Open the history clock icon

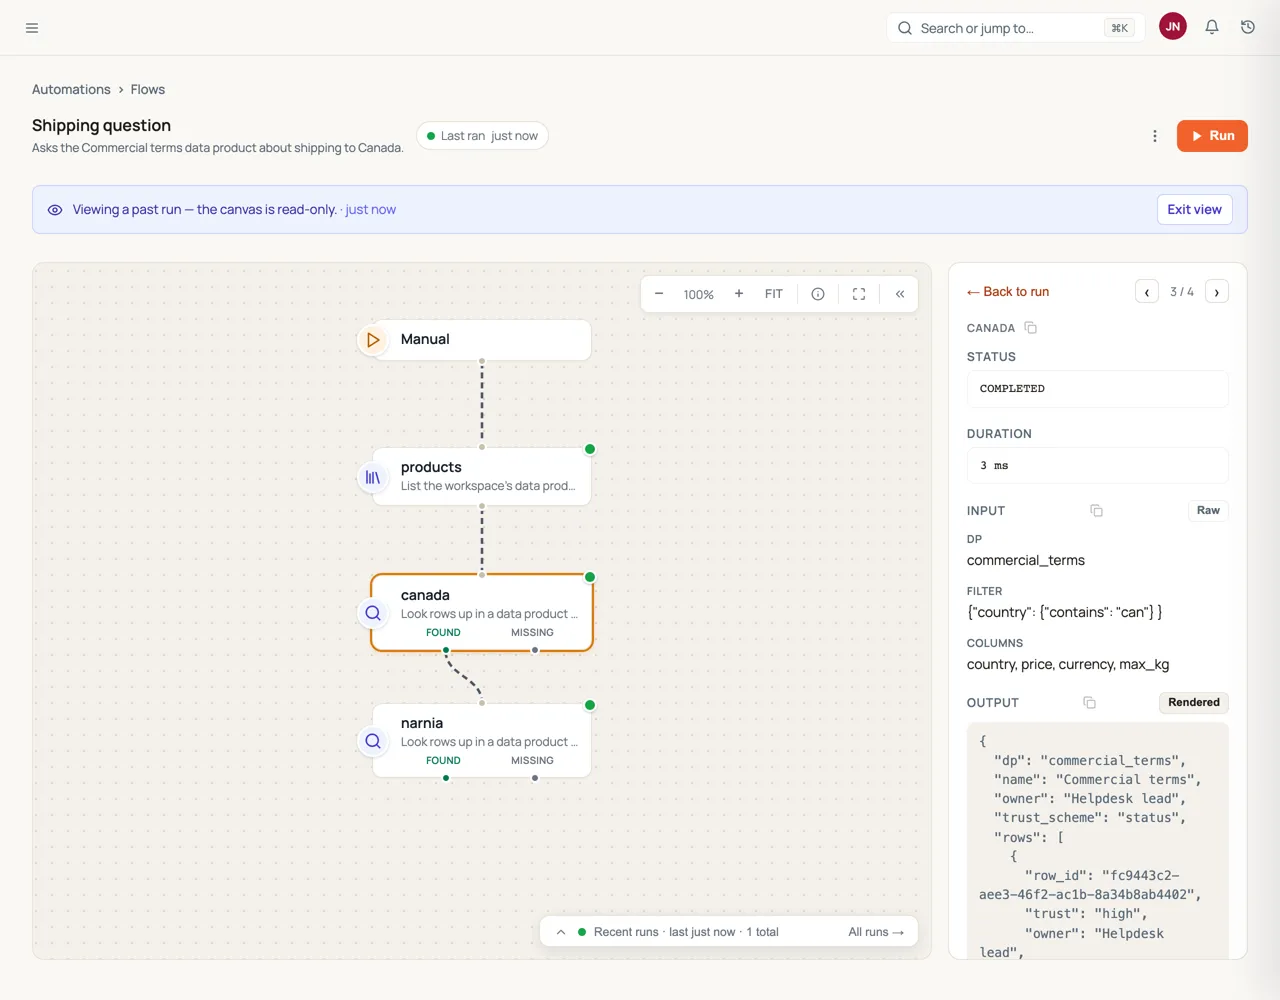(1248, 27)
